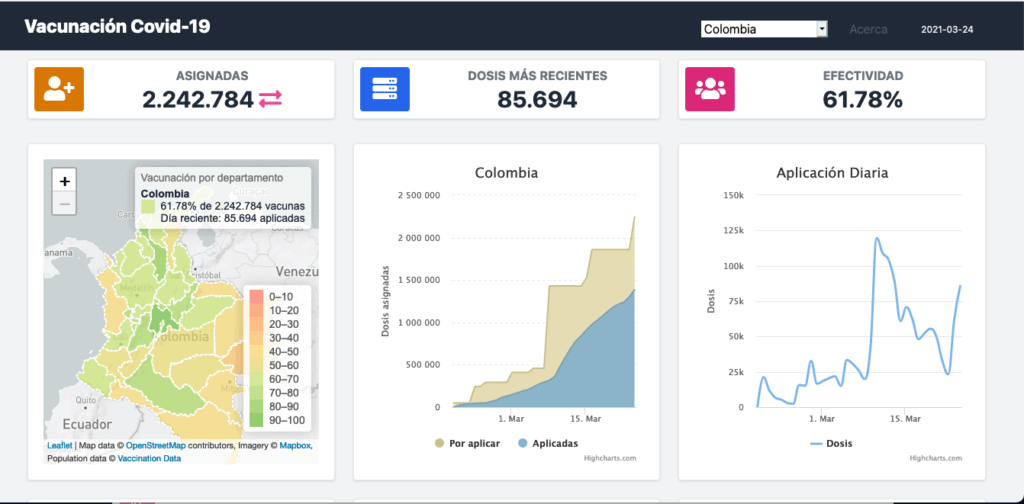1024x504 pixels.
Task: Click the orange add-user icon for Asignadas
Action: pos(59,89)
